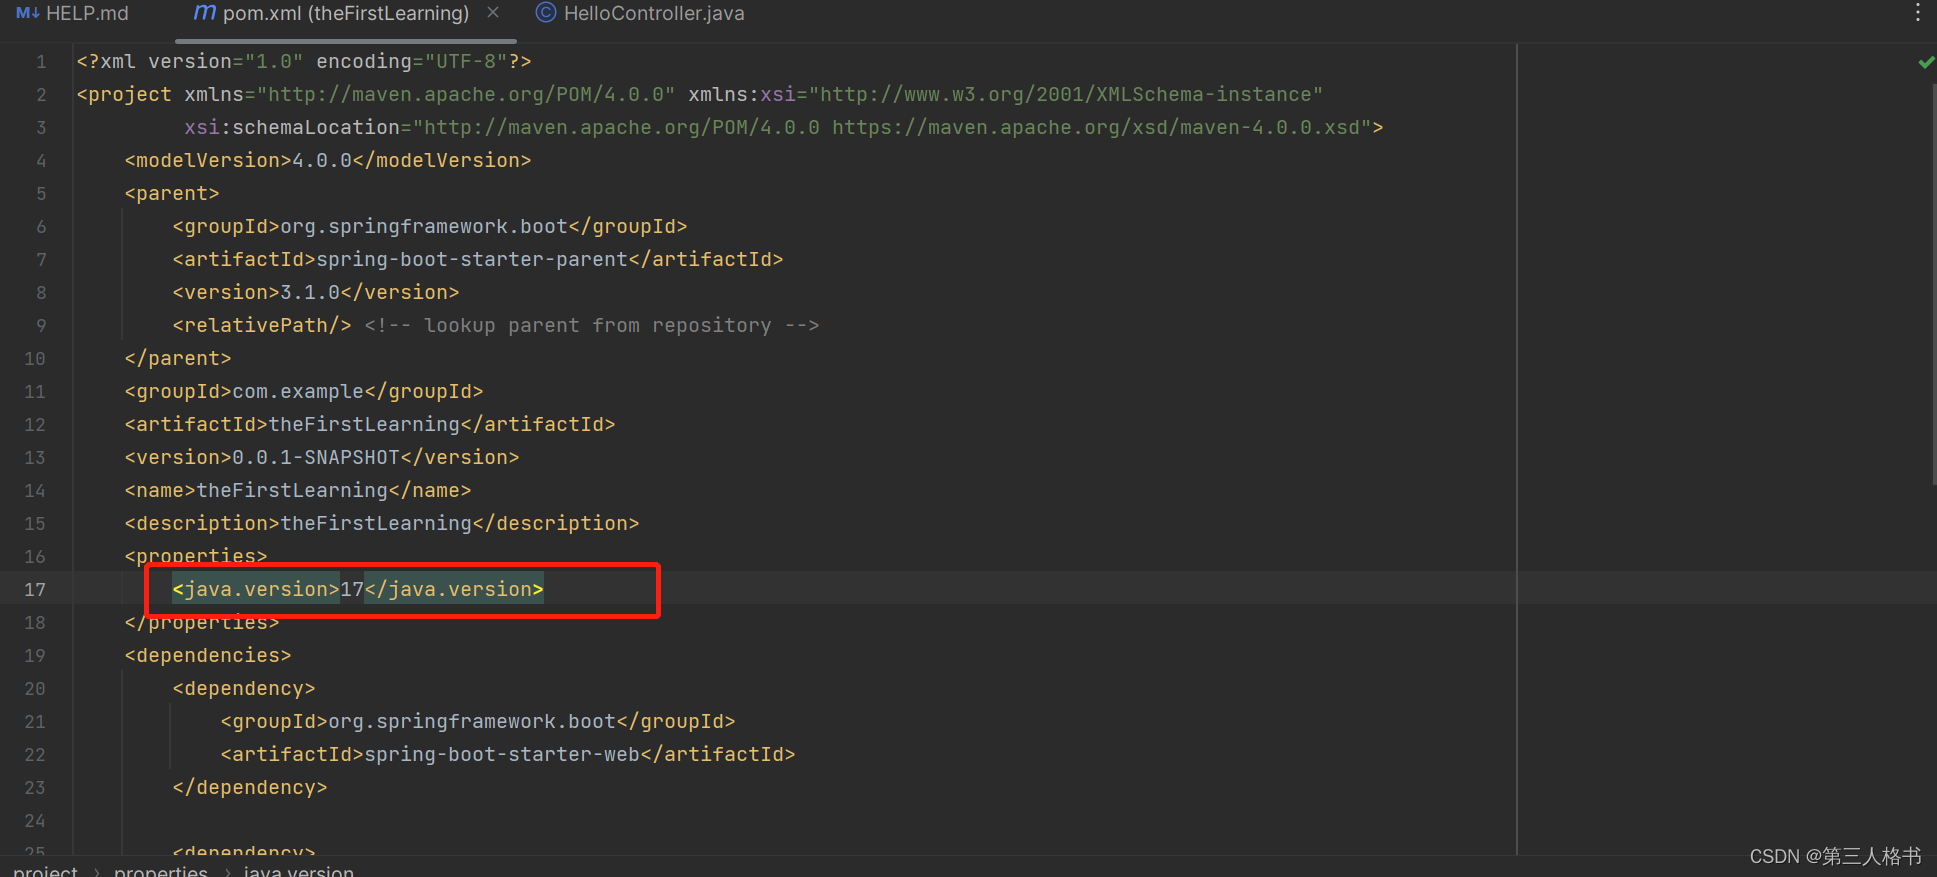Open the editor tabs more-options menu
Viewport: 1937px width, 877px height.
[1917, 13]
